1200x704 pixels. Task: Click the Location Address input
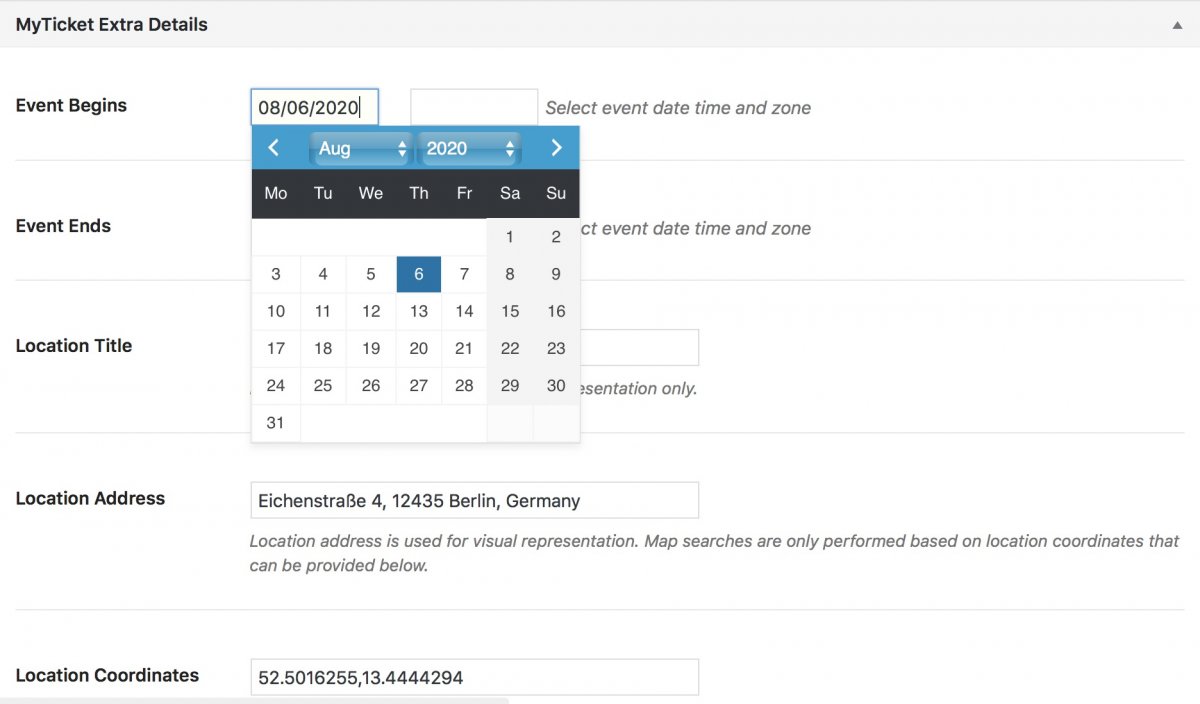pyautogui.click(x=473, y=500)
